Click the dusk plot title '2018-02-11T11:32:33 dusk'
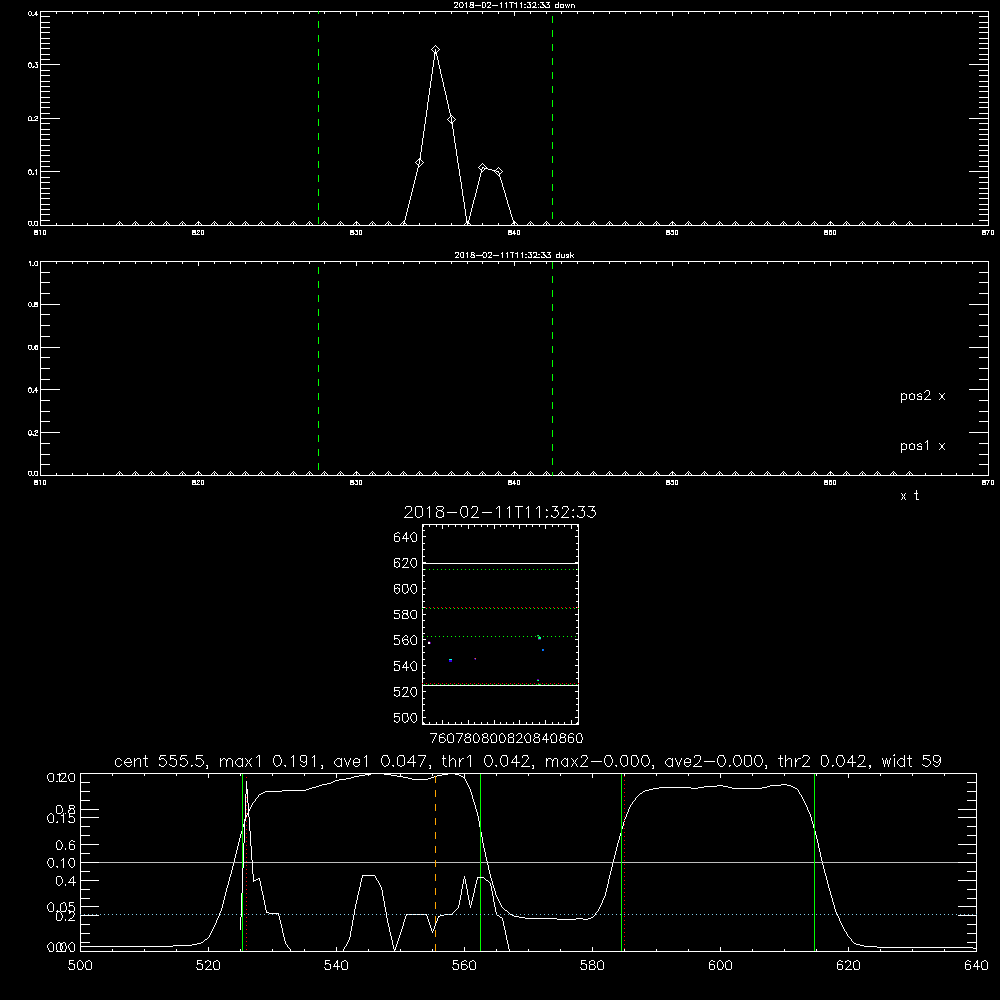The image size is (1000, 1000). [514, 255]
